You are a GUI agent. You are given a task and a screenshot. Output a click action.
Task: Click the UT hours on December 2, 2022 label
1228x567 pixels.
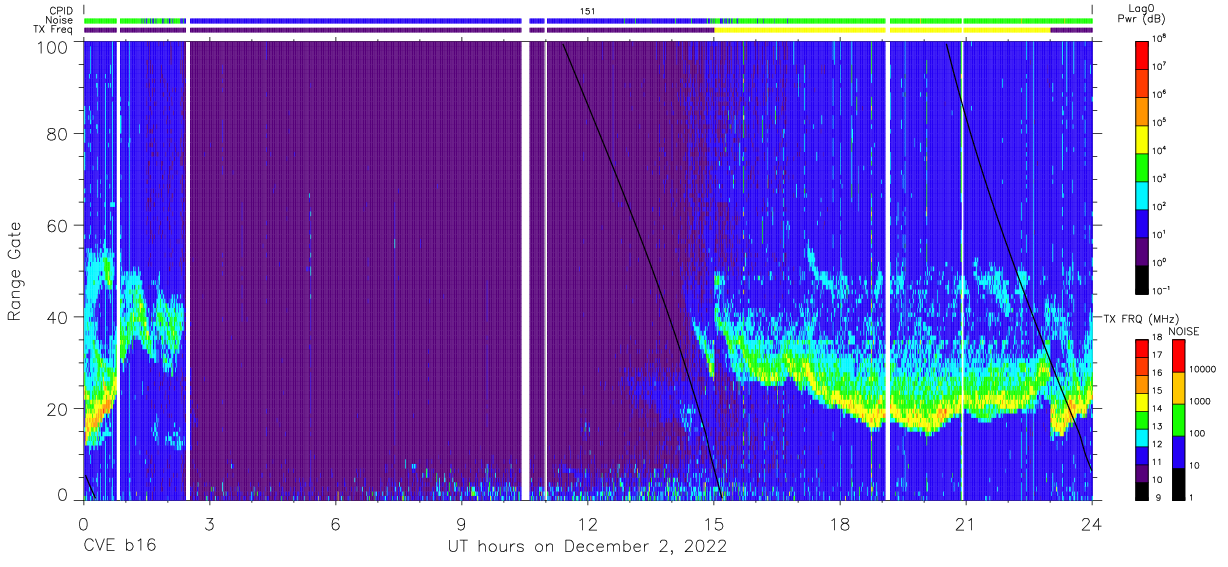[586, 546]
